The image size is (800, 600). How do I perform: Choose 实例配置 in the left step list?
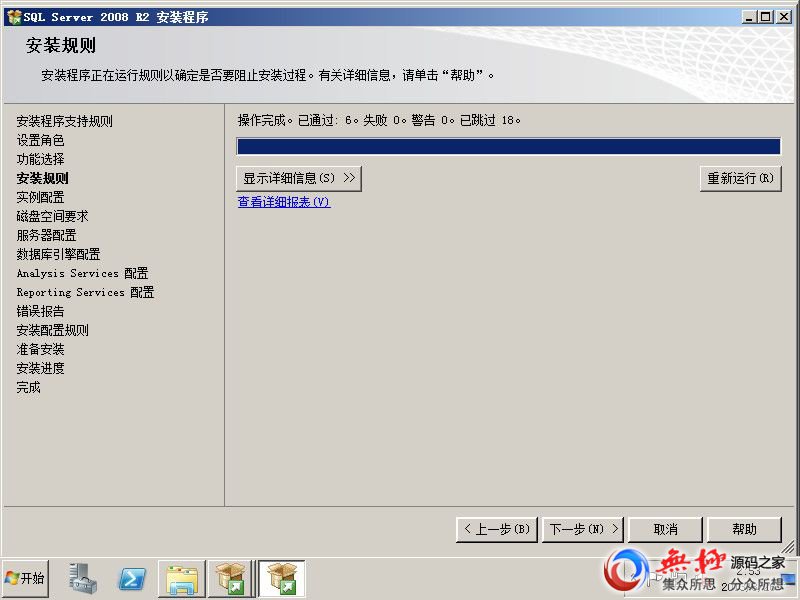(x=40, y=198)
